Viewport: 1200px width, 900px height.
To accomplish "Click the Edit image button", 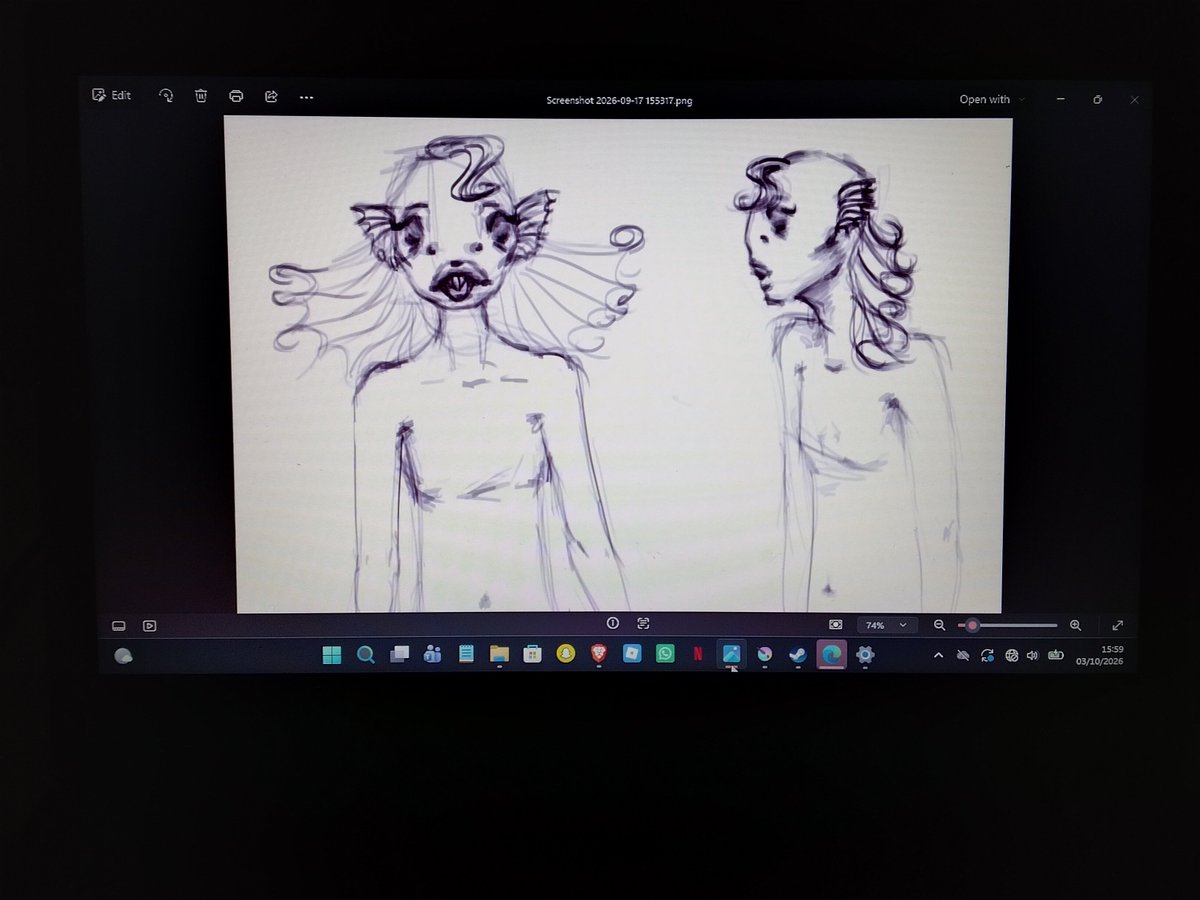I will click(111, 95).
